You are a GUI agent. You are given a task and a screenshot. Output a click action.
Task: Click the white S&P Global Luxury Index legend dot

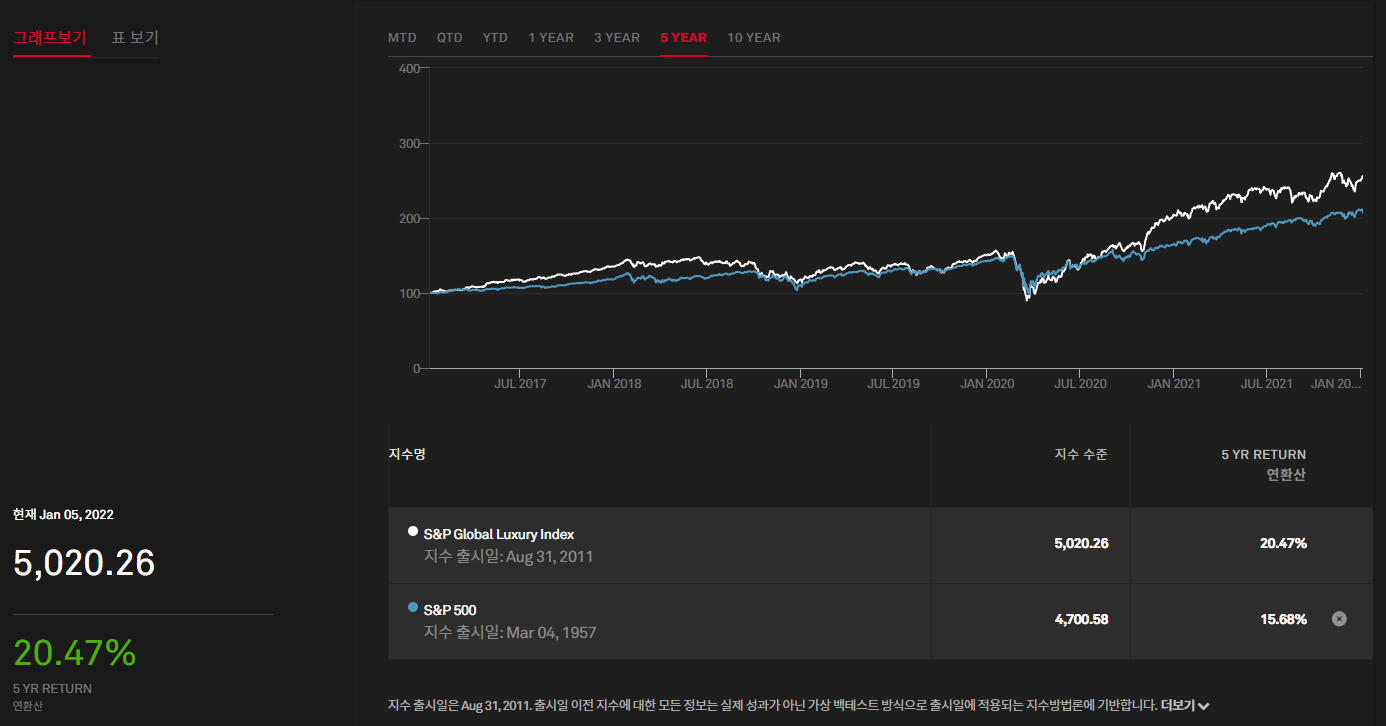[x=413, y=531]
